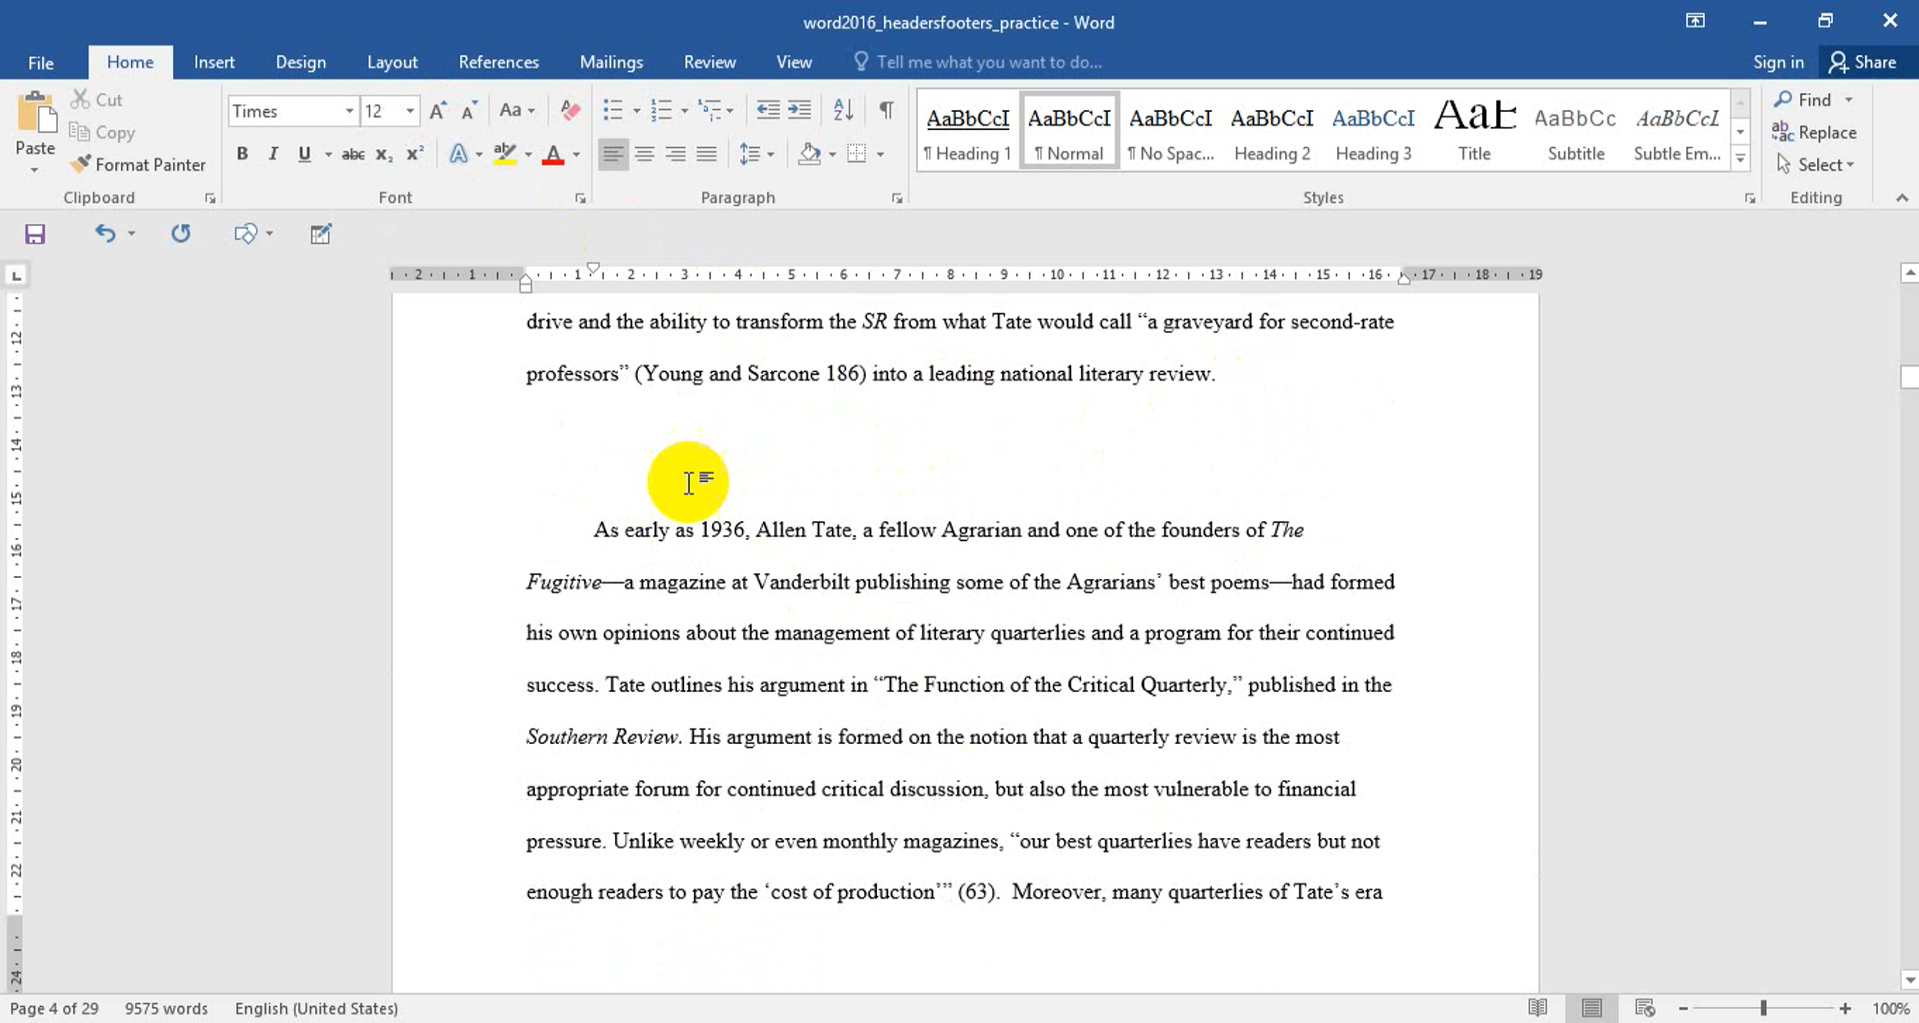
Task: Open the Clipboard pane launcher
Action: (210, 199)
